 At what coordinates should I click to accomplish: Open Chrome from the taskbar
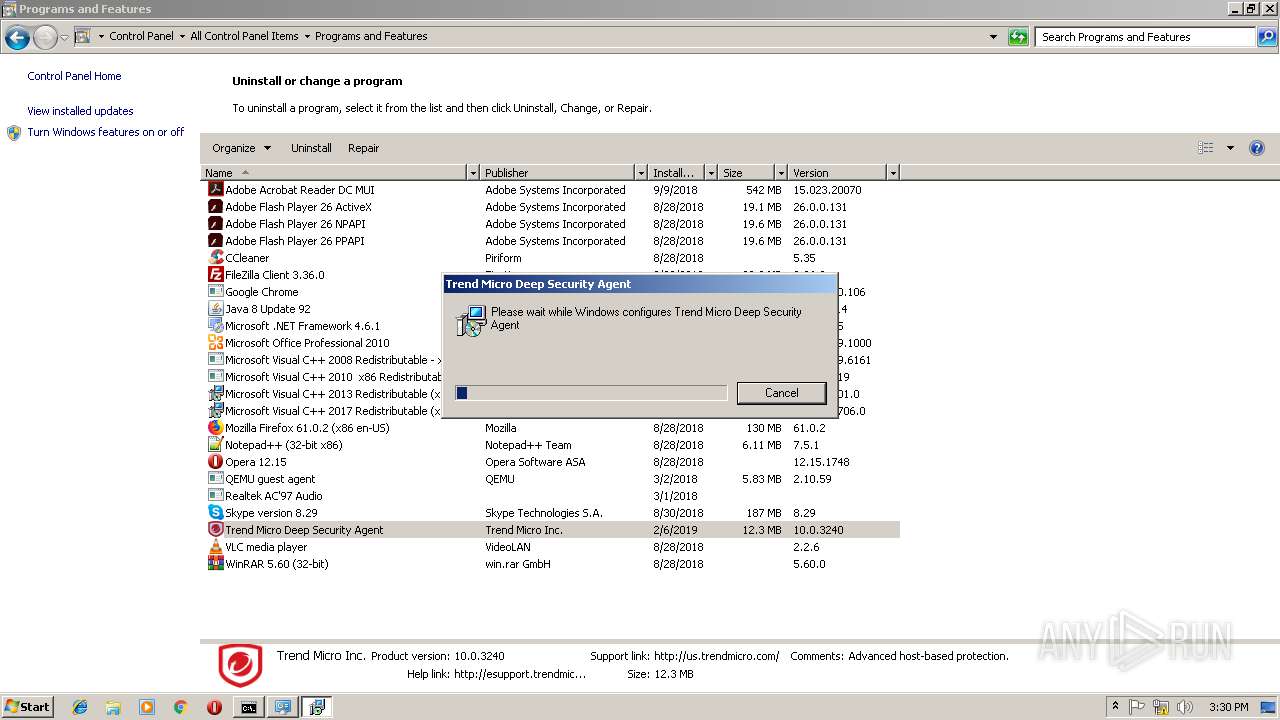tap(180, 707)
